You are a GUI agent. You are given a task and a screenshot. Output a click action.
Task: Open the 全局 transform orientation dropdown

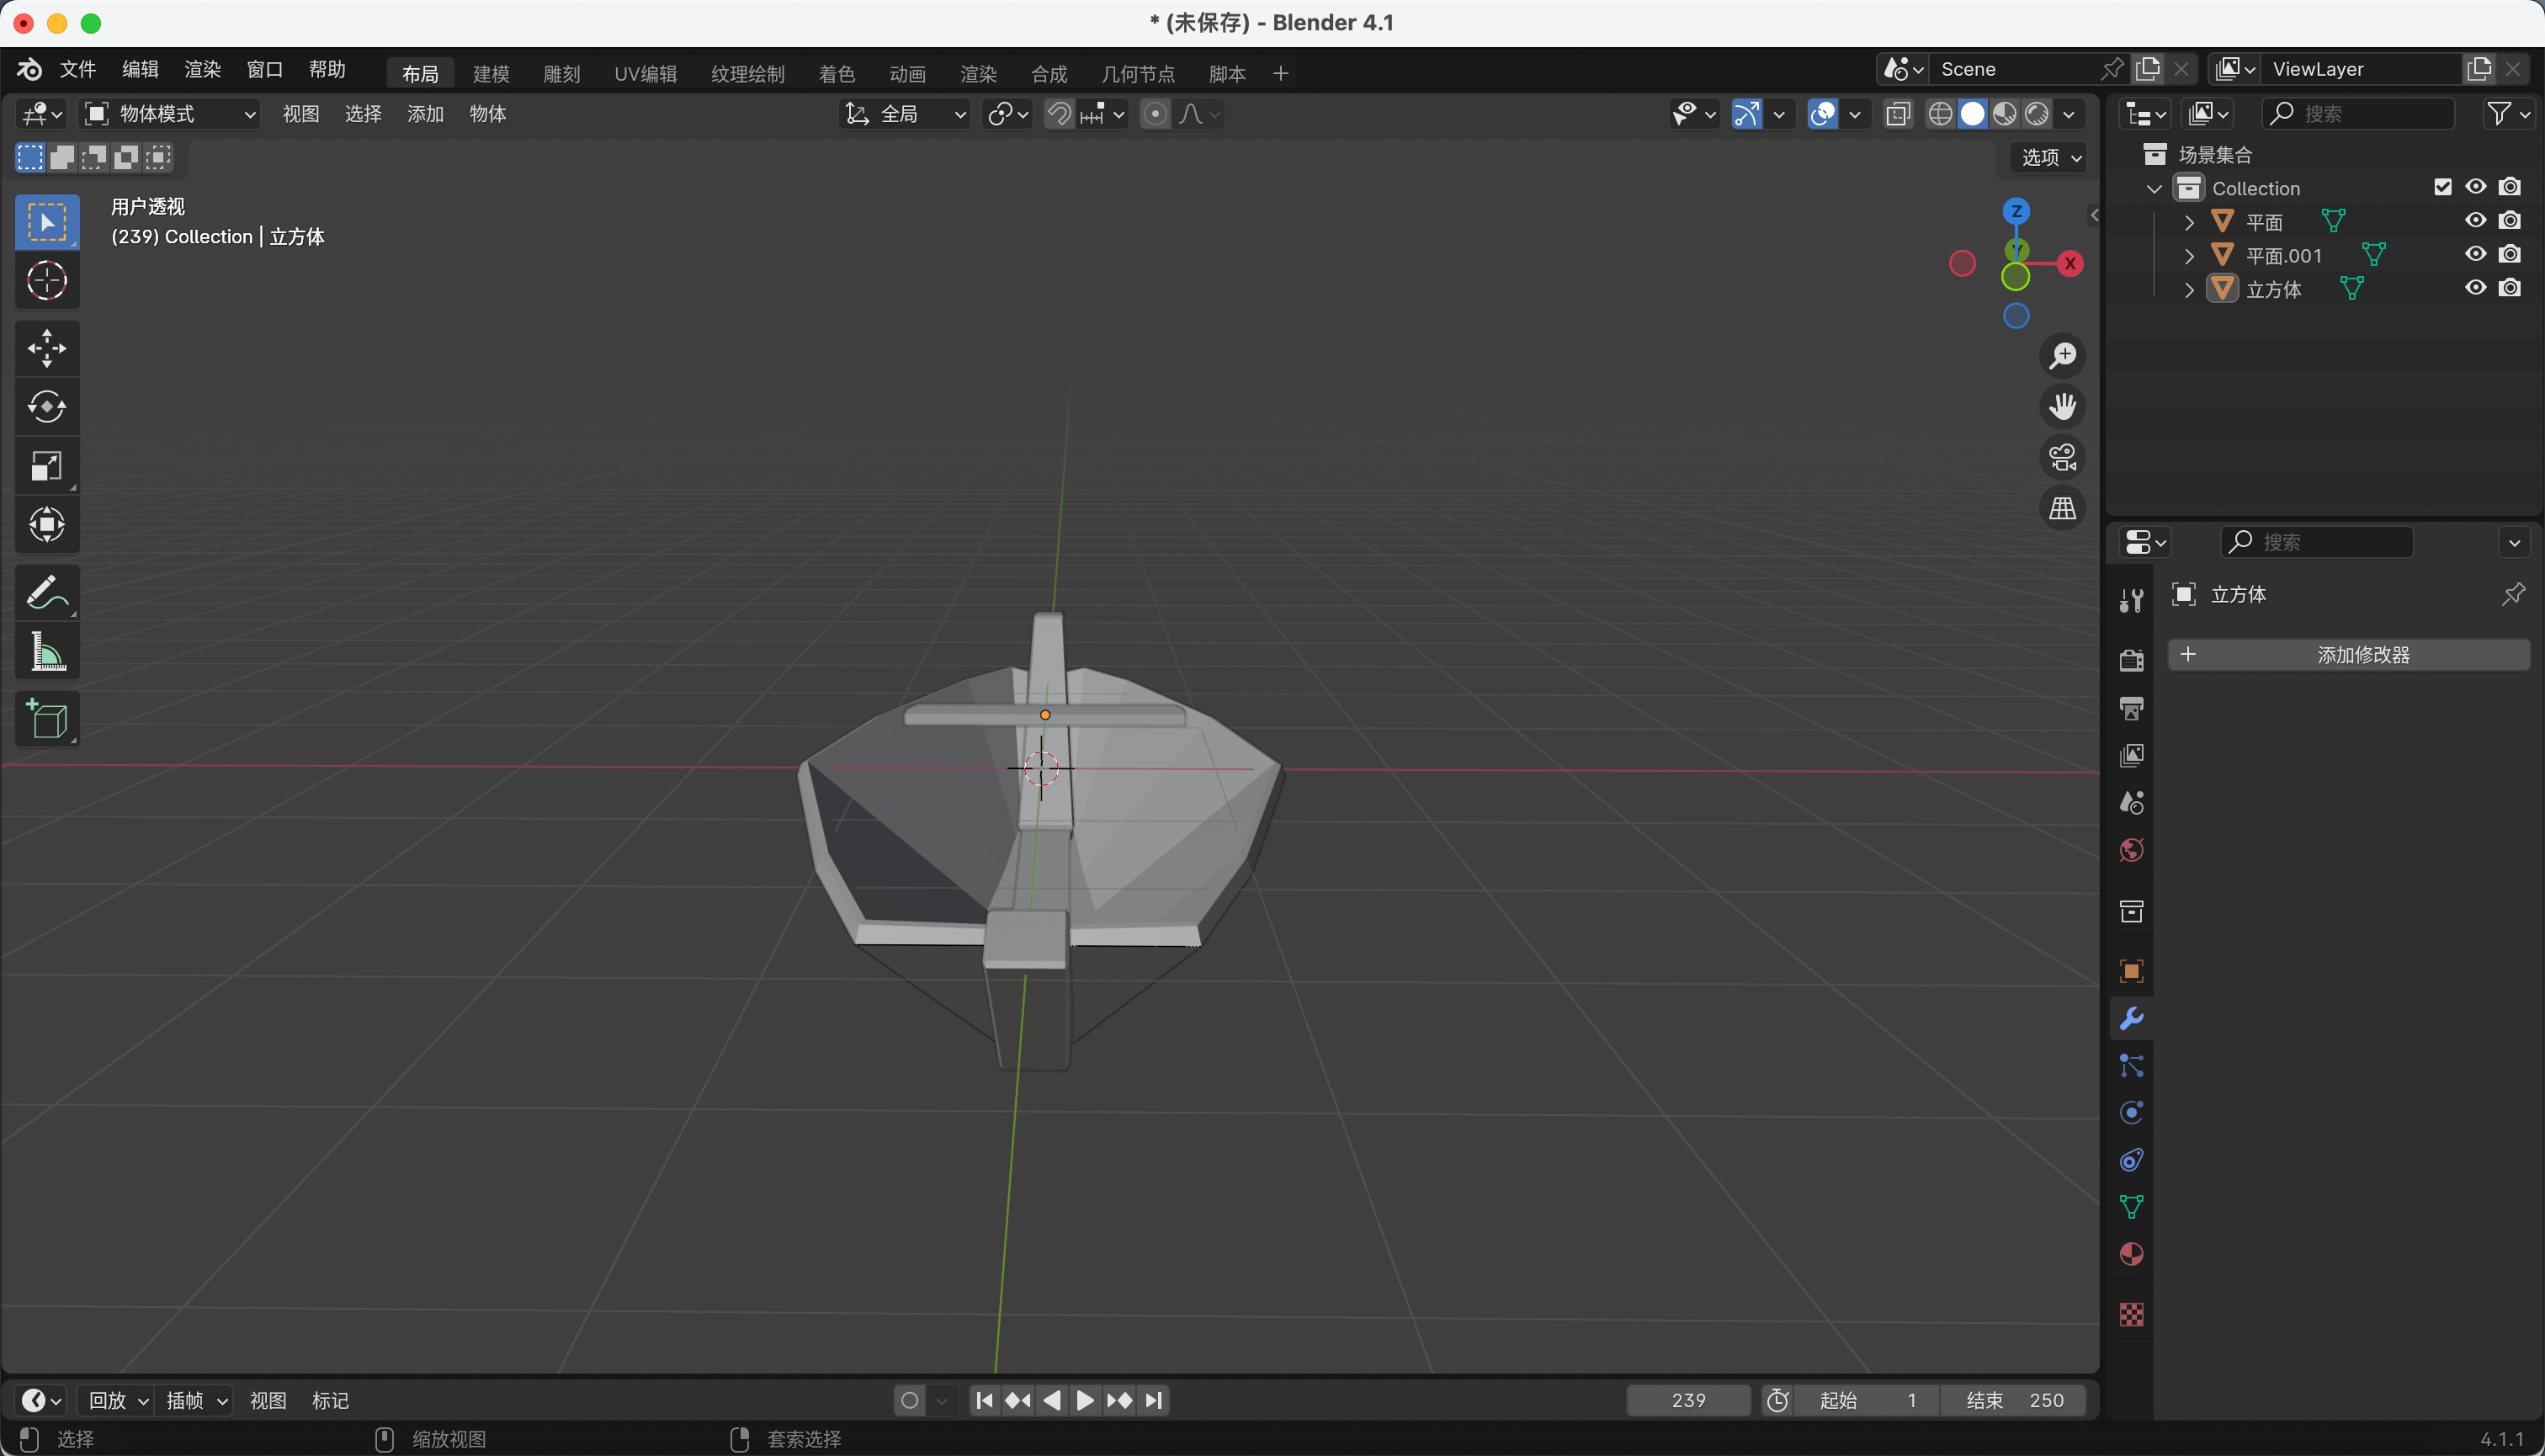(905, 114)
